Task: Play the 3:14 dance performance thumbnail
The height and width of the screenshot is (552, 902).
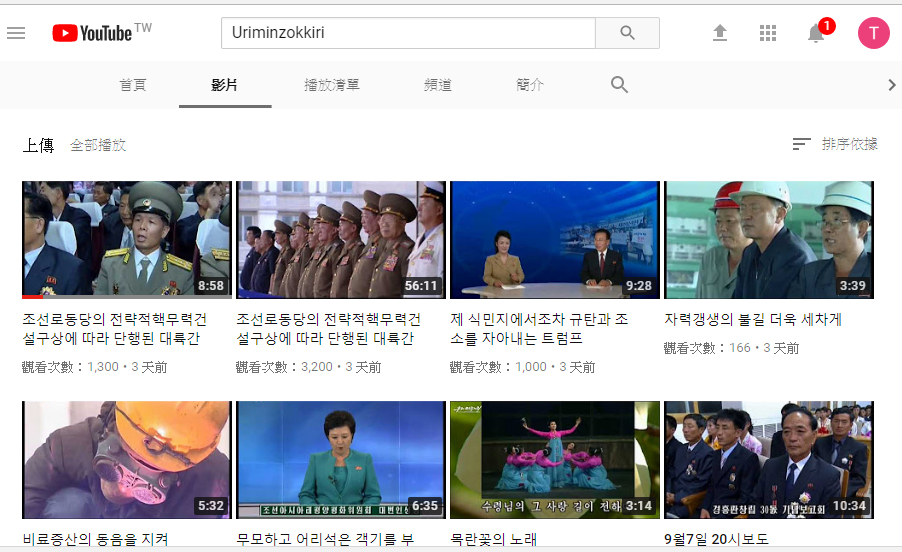Action: pyautogui.click(x=555, y=460)
